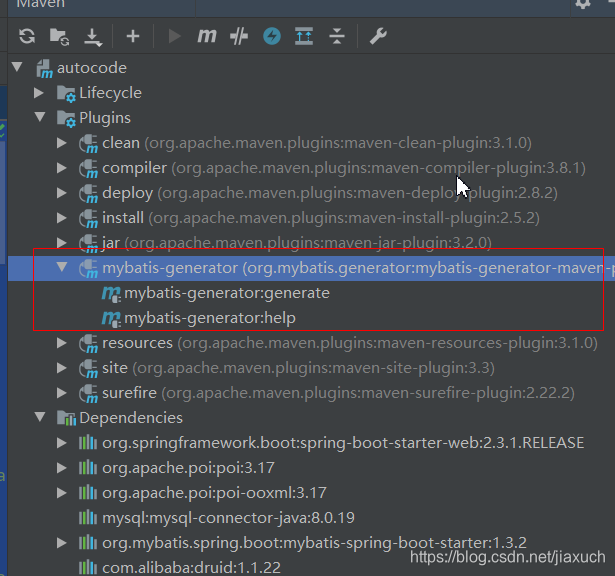This screenshot has width=615, height=576.
Task: Click the compiler plugin icon
Action: click(x=88, y=169)
